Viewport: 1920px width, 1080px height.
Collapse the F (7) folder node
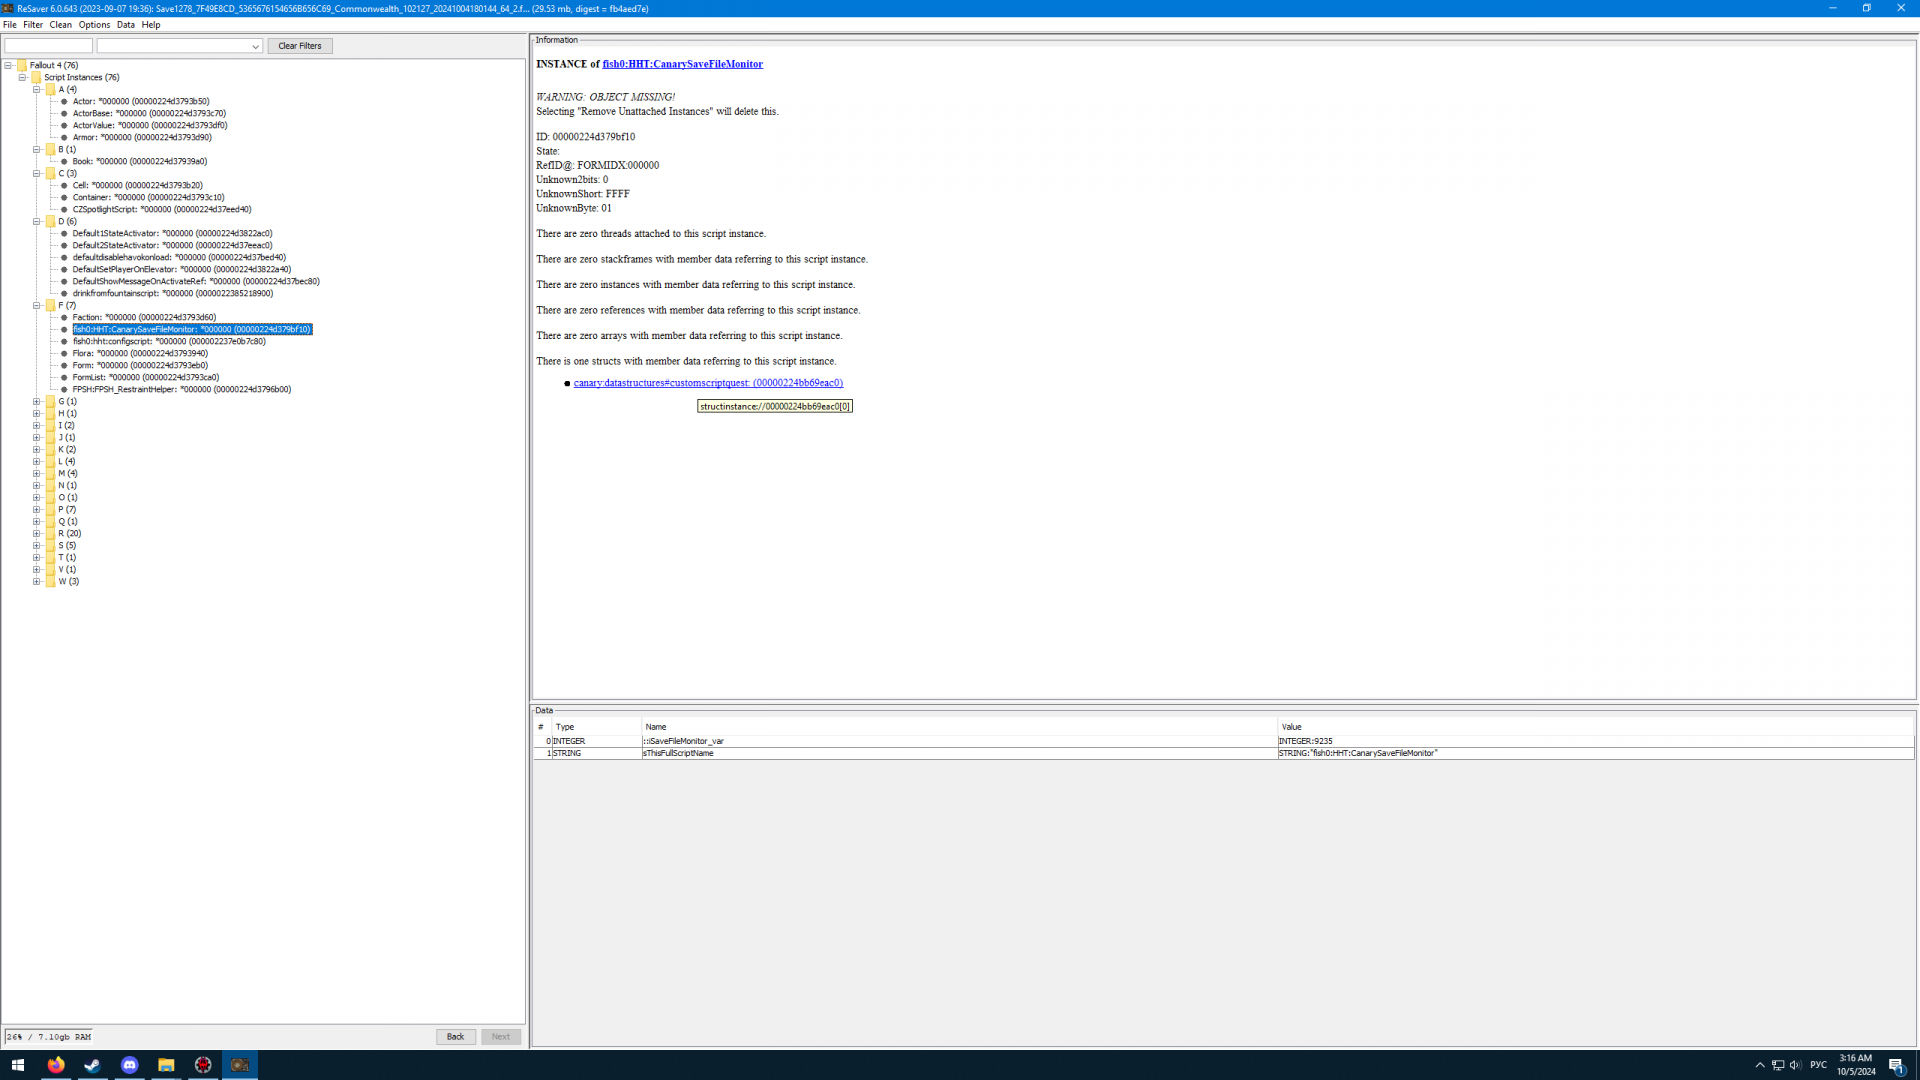(37, 305)
